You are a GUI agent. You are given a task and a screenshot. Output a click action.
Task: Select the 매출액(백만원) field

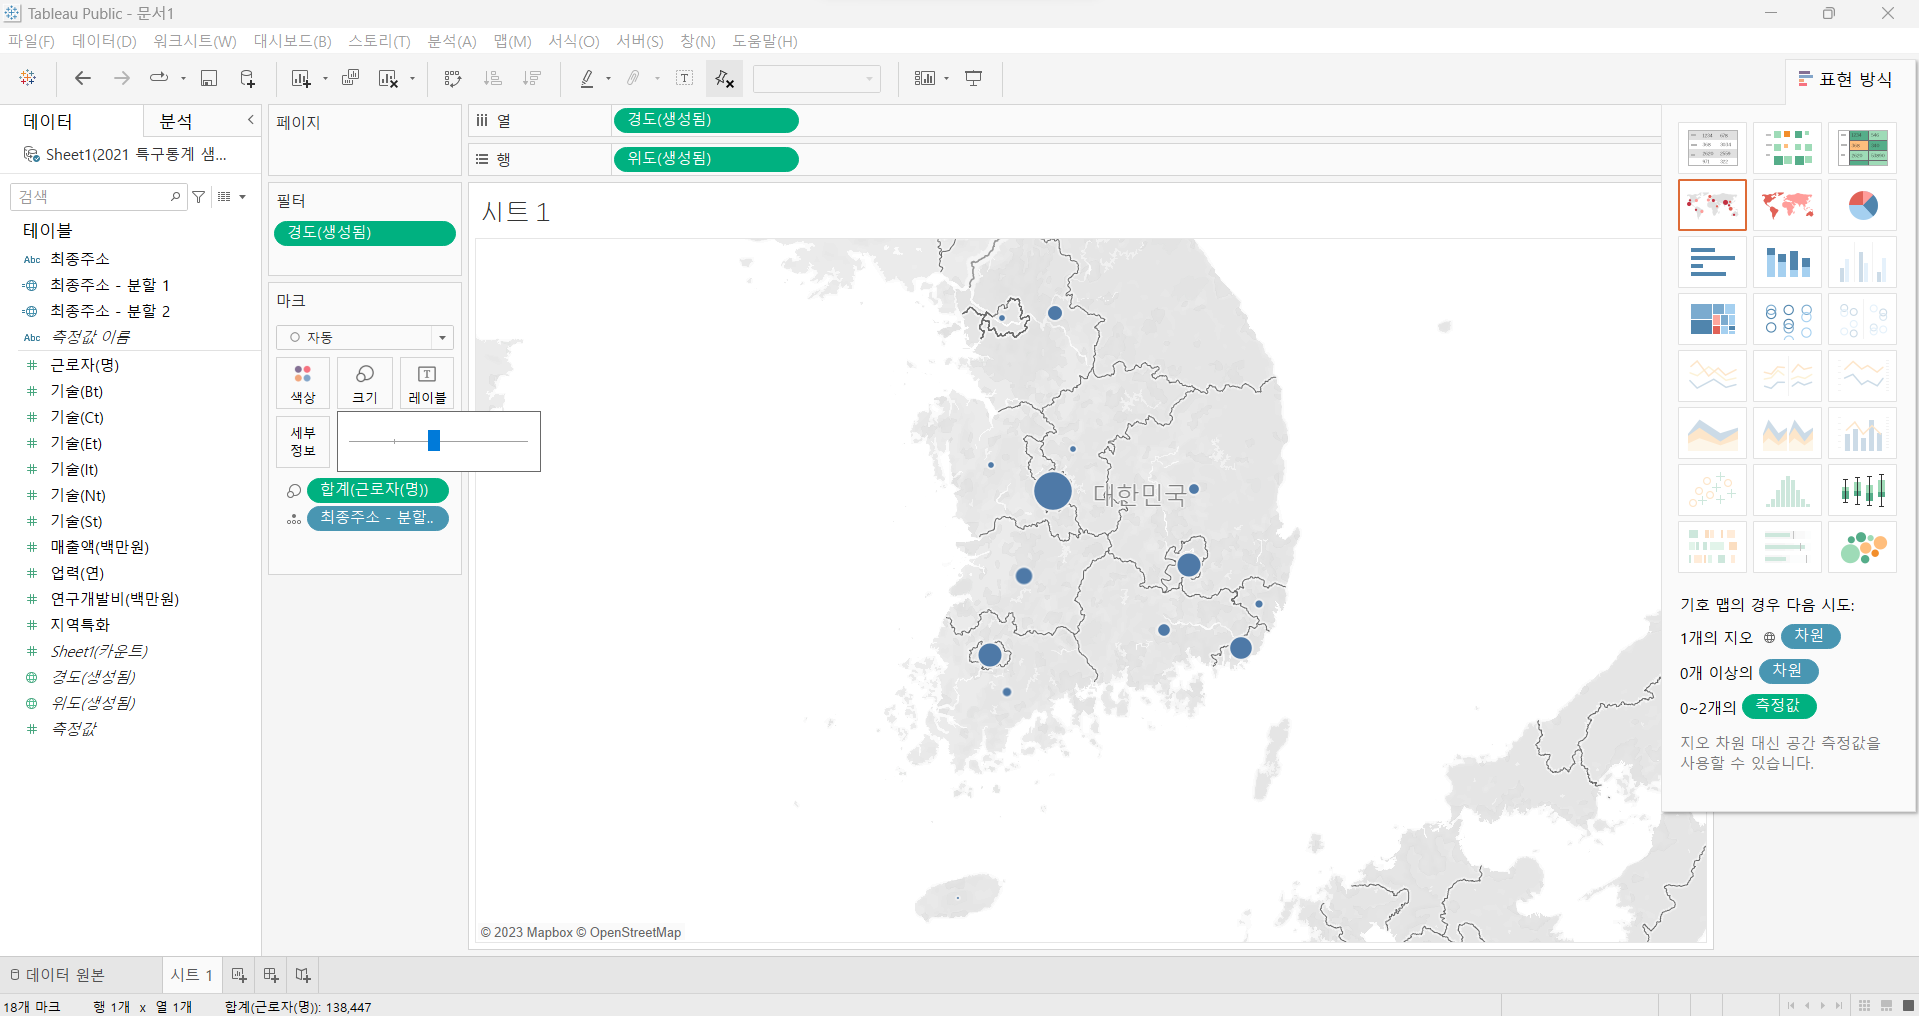click(100, 547)
